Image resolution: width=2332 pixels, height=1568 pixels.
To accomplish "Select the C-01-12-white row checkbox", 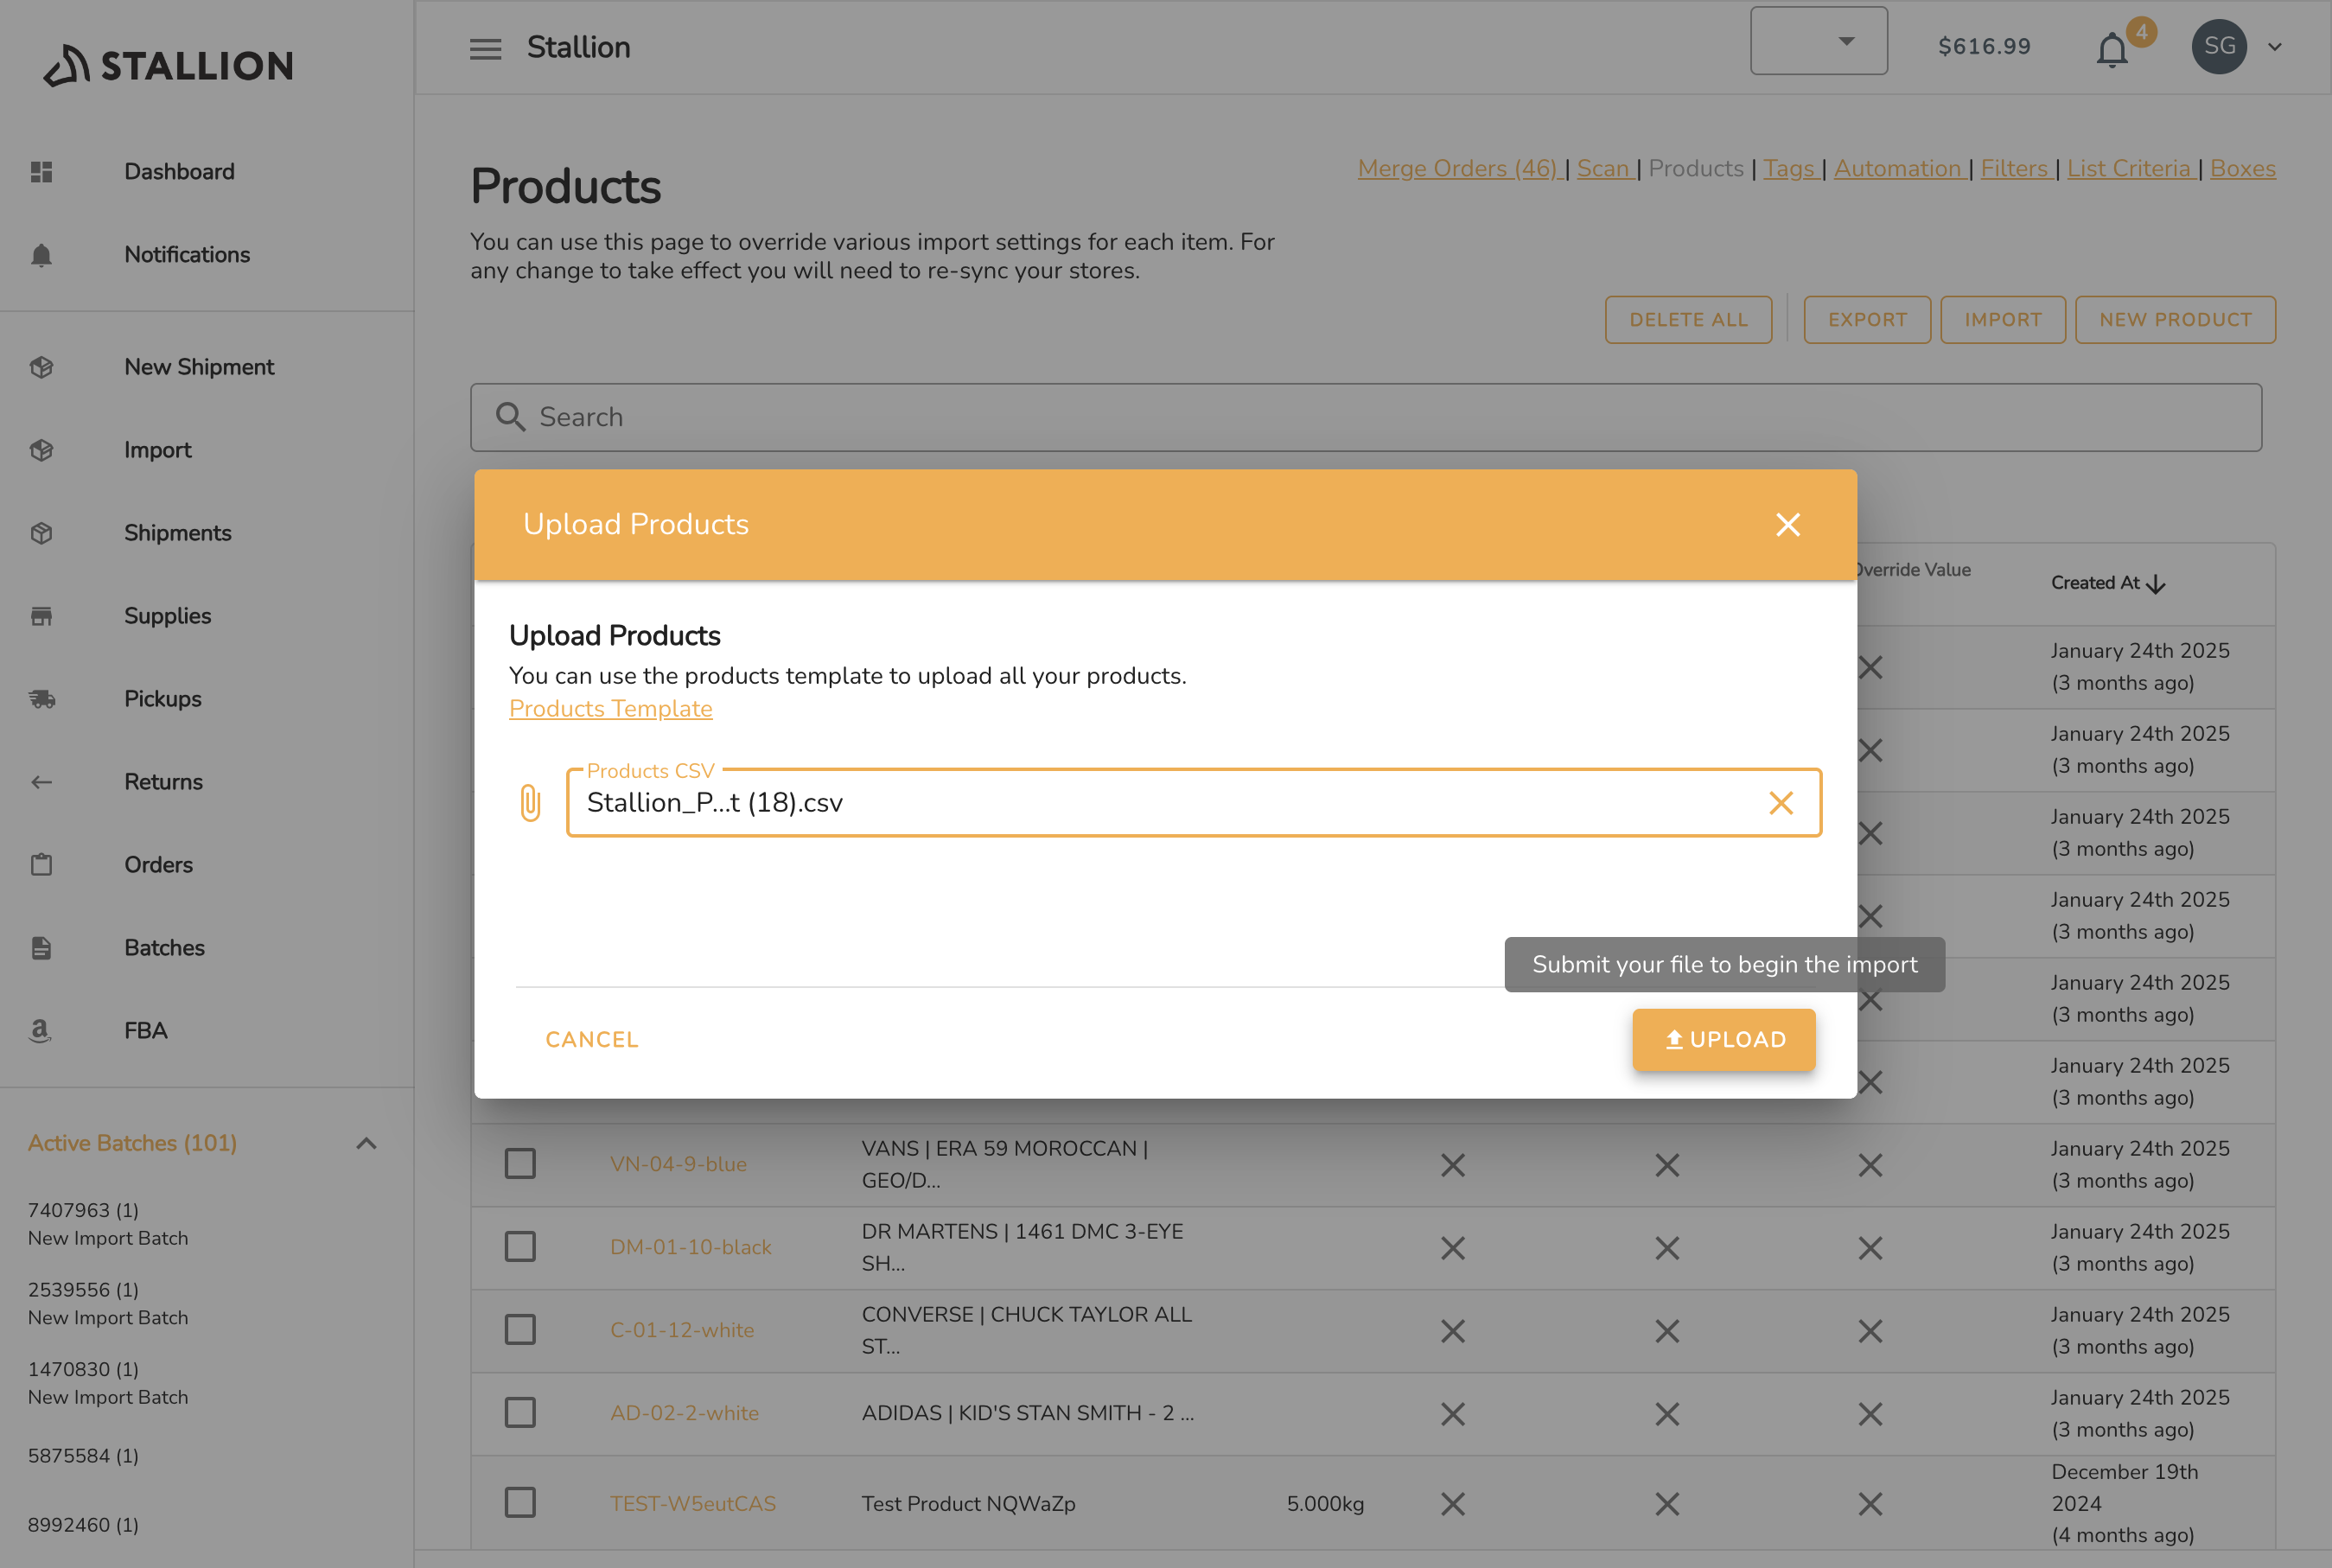I will [x=520, y=1330].
